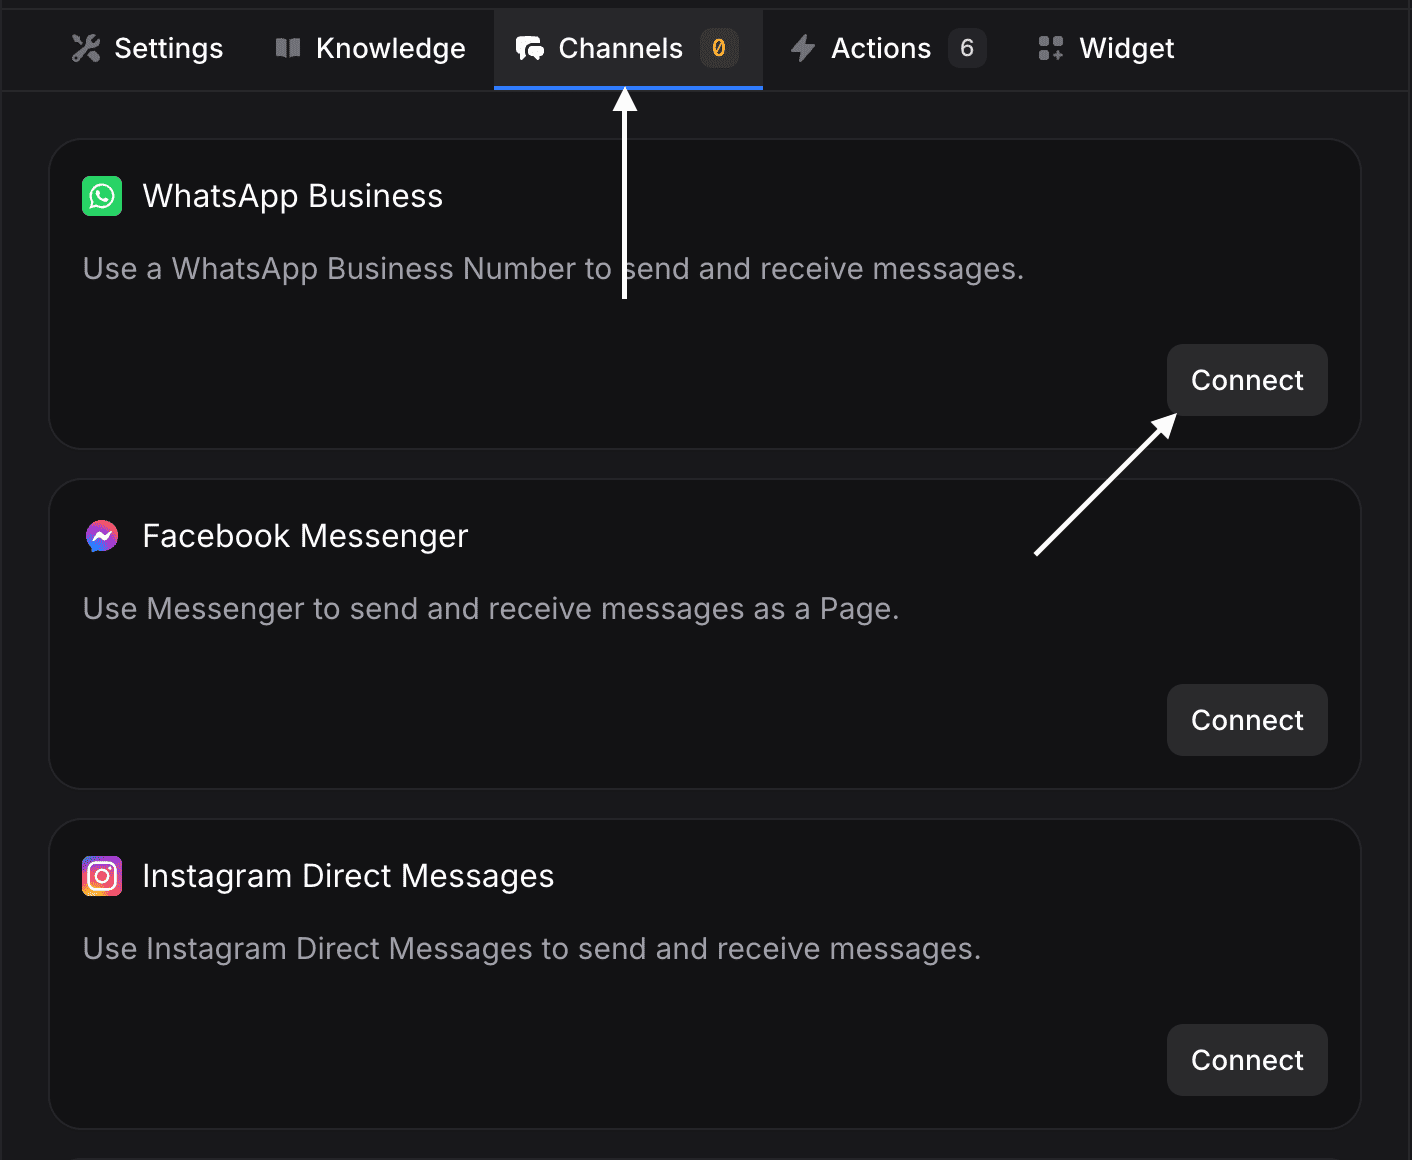Click the Facebook Messenger heading
1412x1160 pixels.
pos(305,537)
